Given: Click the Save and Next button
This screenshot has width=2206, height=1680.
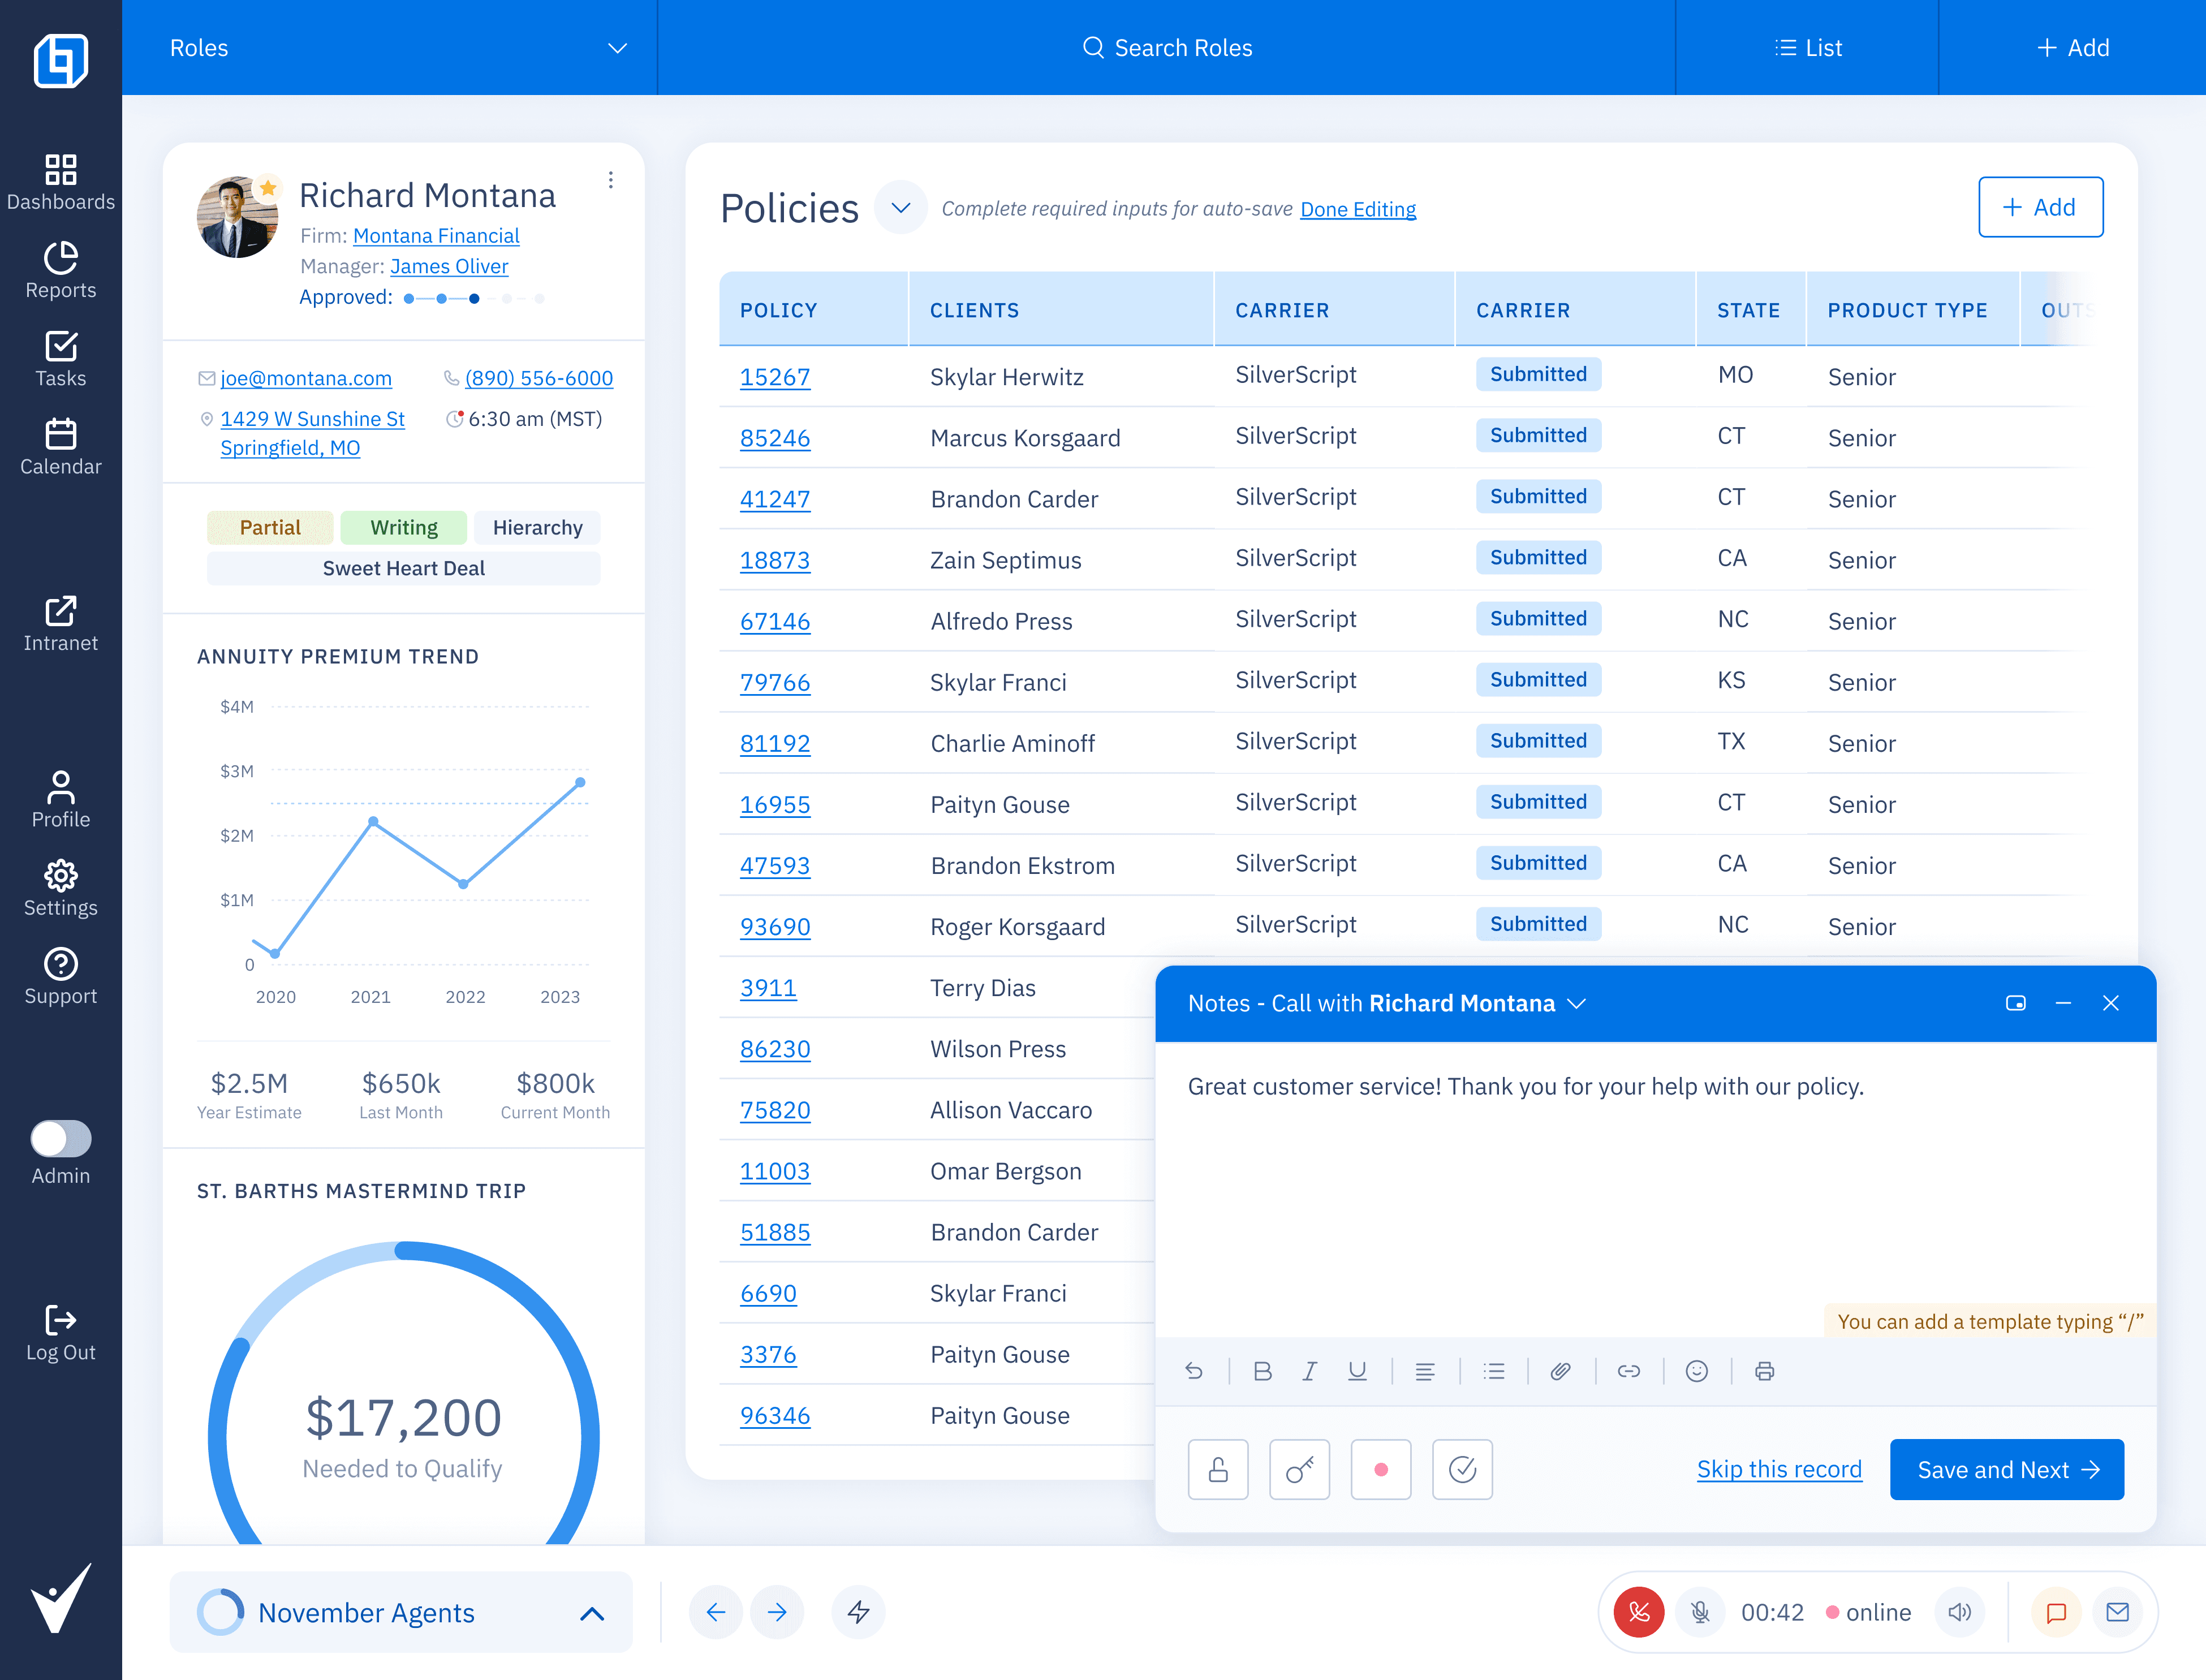Looking at the screenshot, I should [2006, 1469].
